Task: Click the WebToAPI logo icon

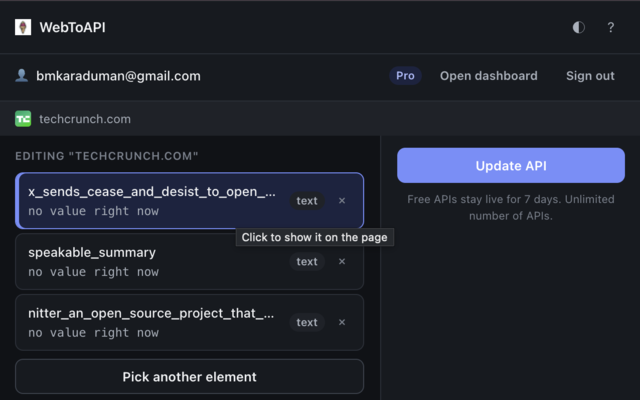Action: (23, 27)
